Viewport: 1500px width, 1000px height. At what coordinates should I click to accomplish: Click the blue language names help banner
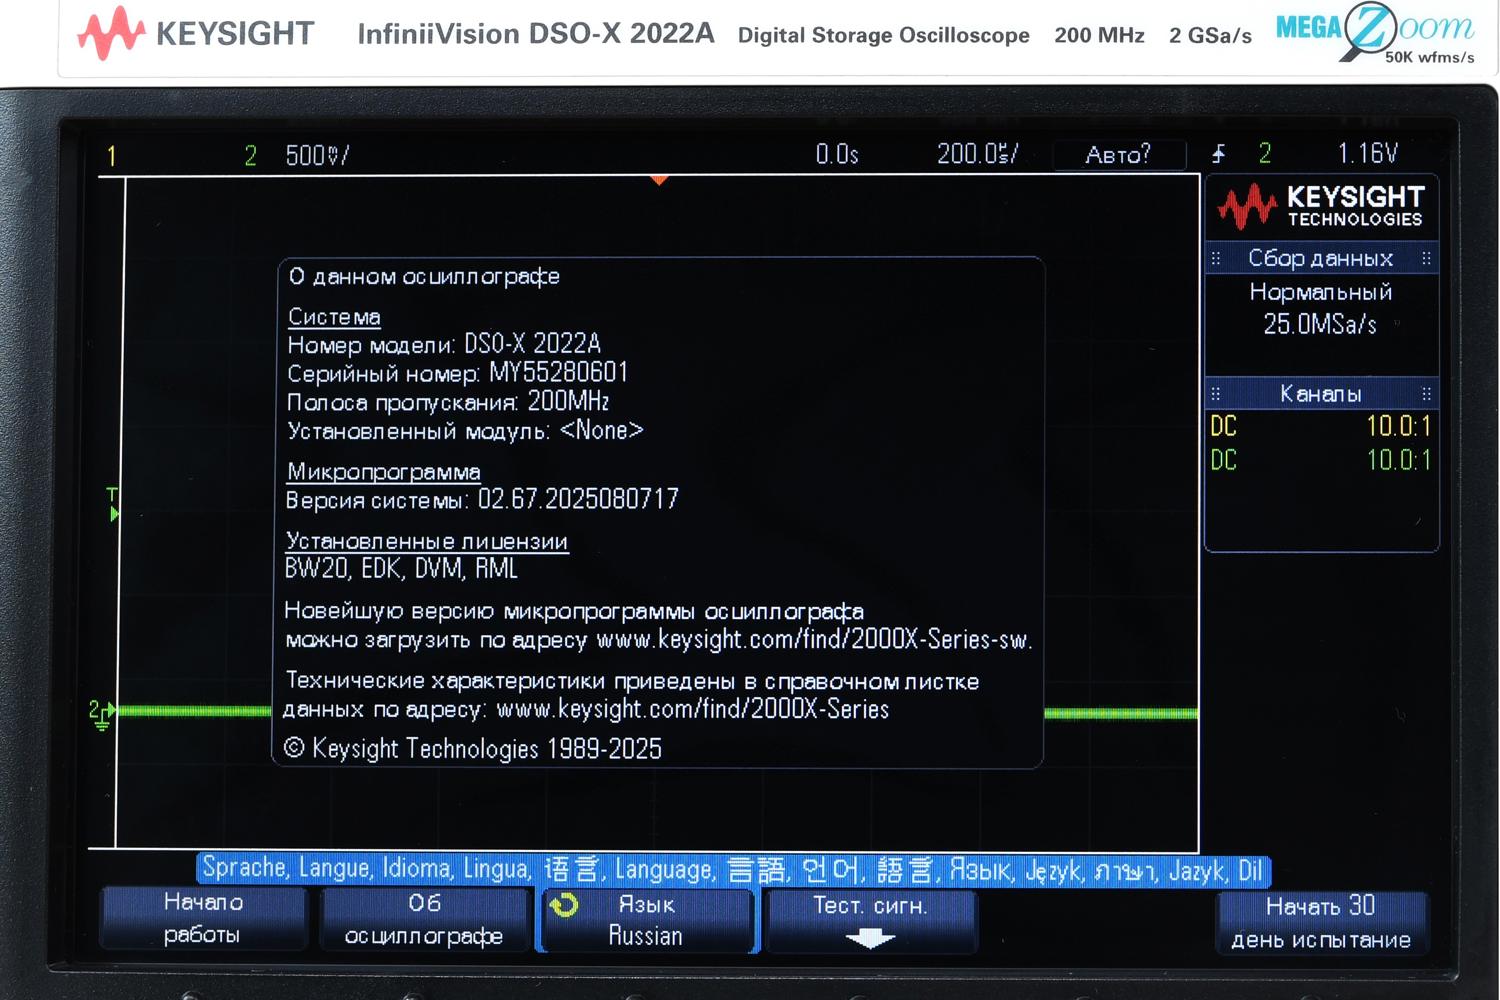click(x=733, y=869)
